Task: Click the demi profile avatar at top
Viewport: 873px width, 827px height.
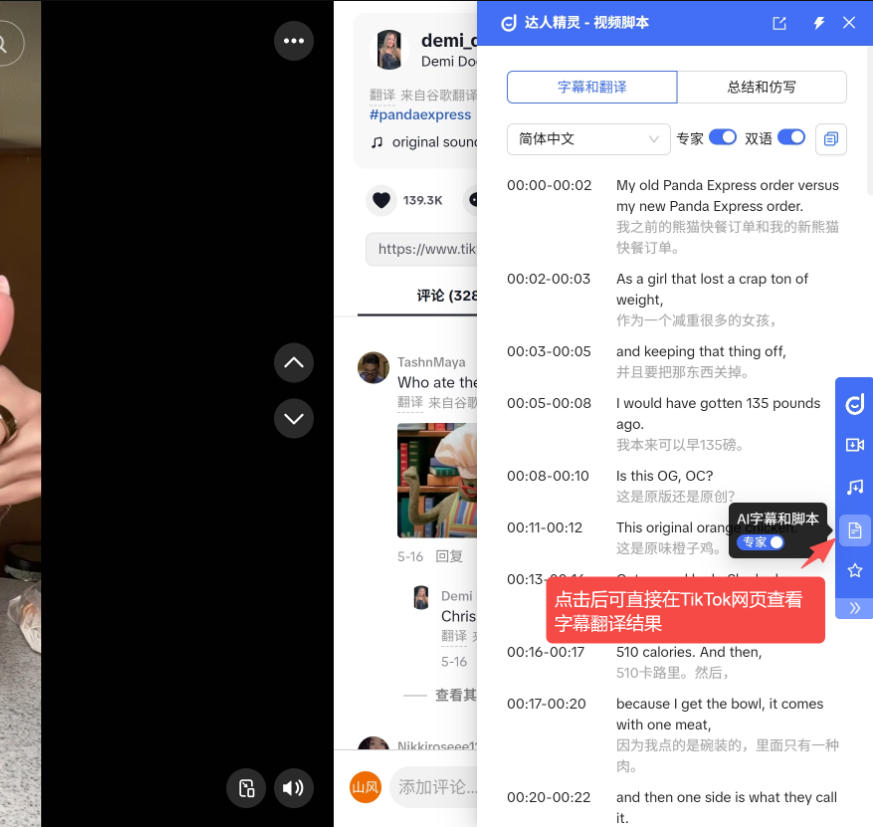Action: click(389, 50)
